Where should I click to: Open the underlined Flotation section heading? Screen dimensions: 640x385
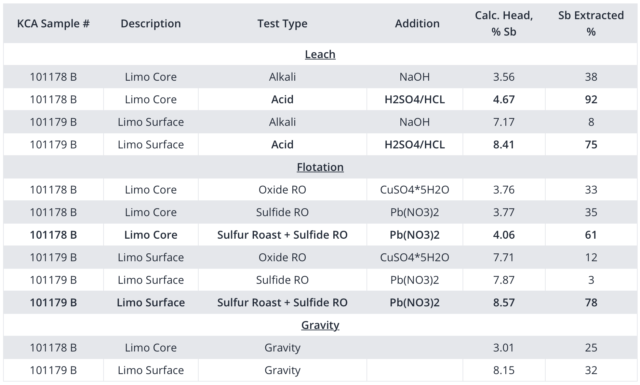[320, 167]
